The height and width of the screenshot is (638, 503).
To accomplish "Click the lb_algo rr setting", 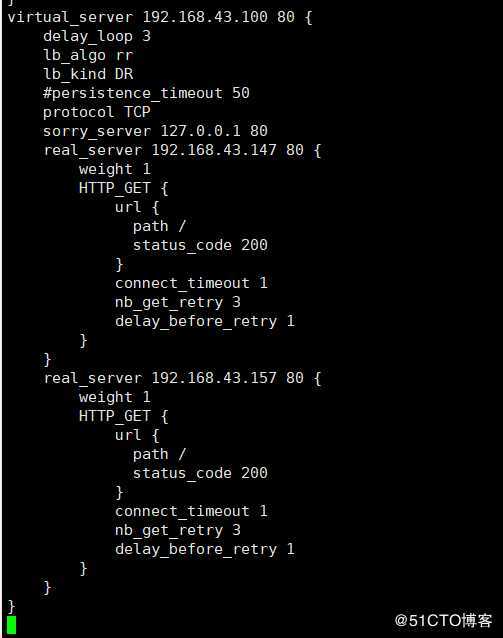I will (x=88, y=55).
